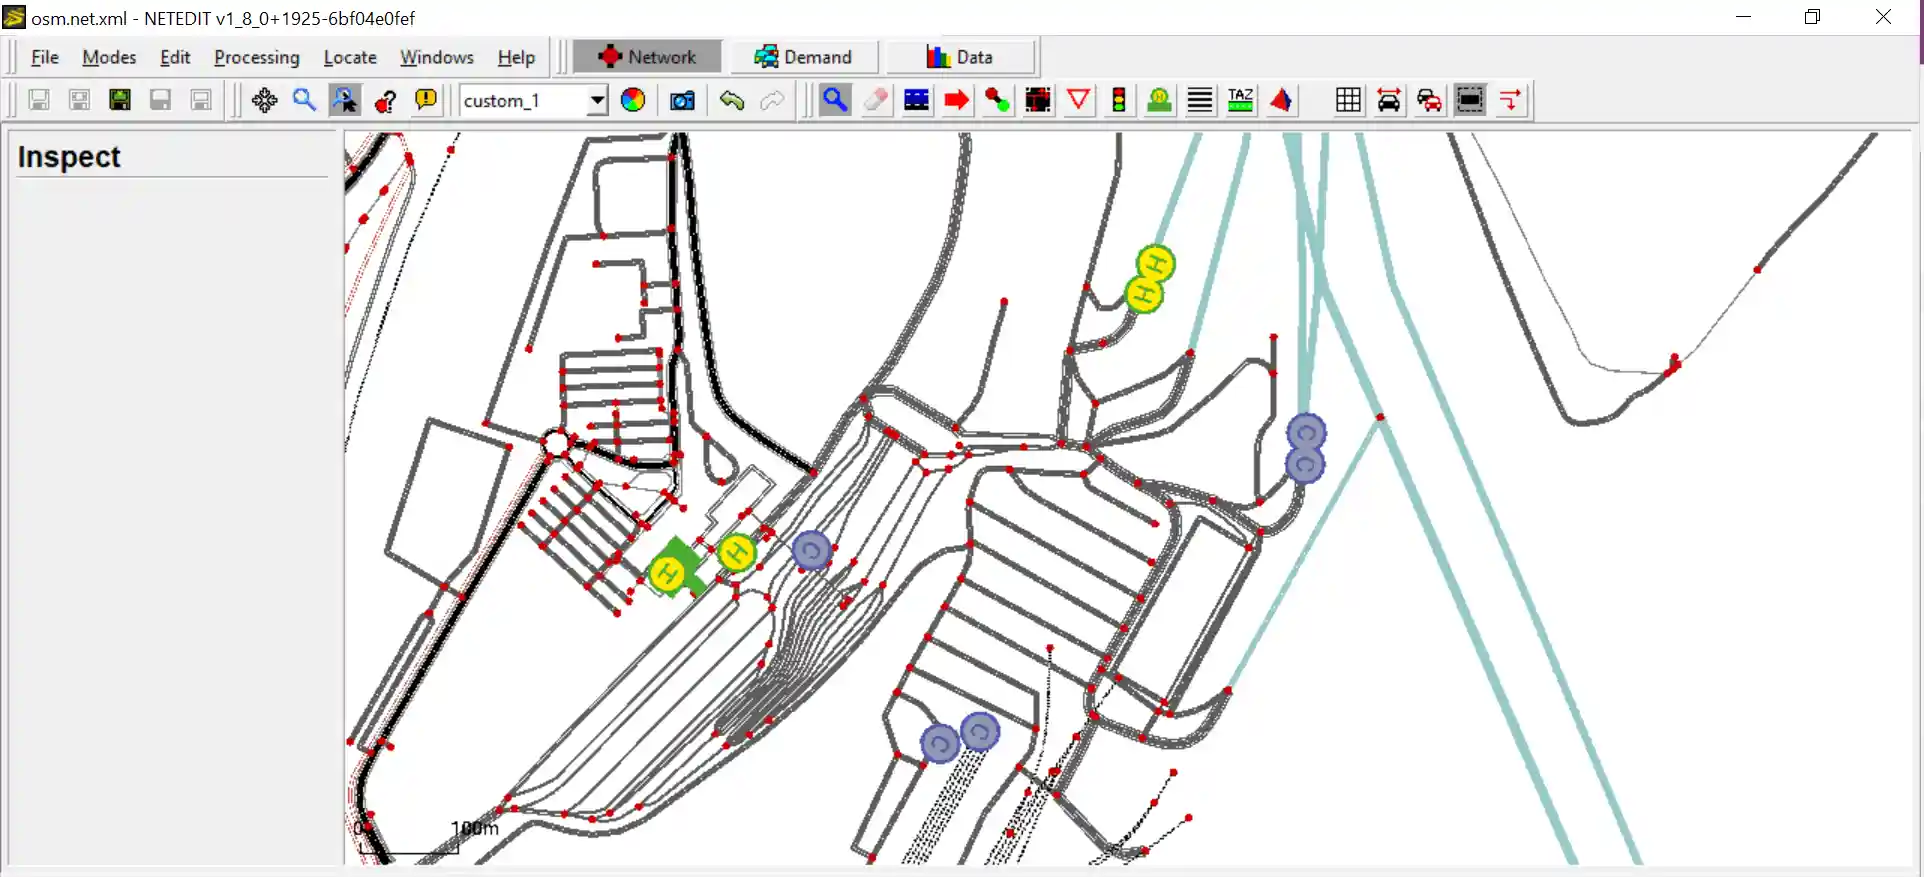Open the Processing menu
This screenshot has width=1924, height=877.
pyautogui.click(x=256, y=57)
